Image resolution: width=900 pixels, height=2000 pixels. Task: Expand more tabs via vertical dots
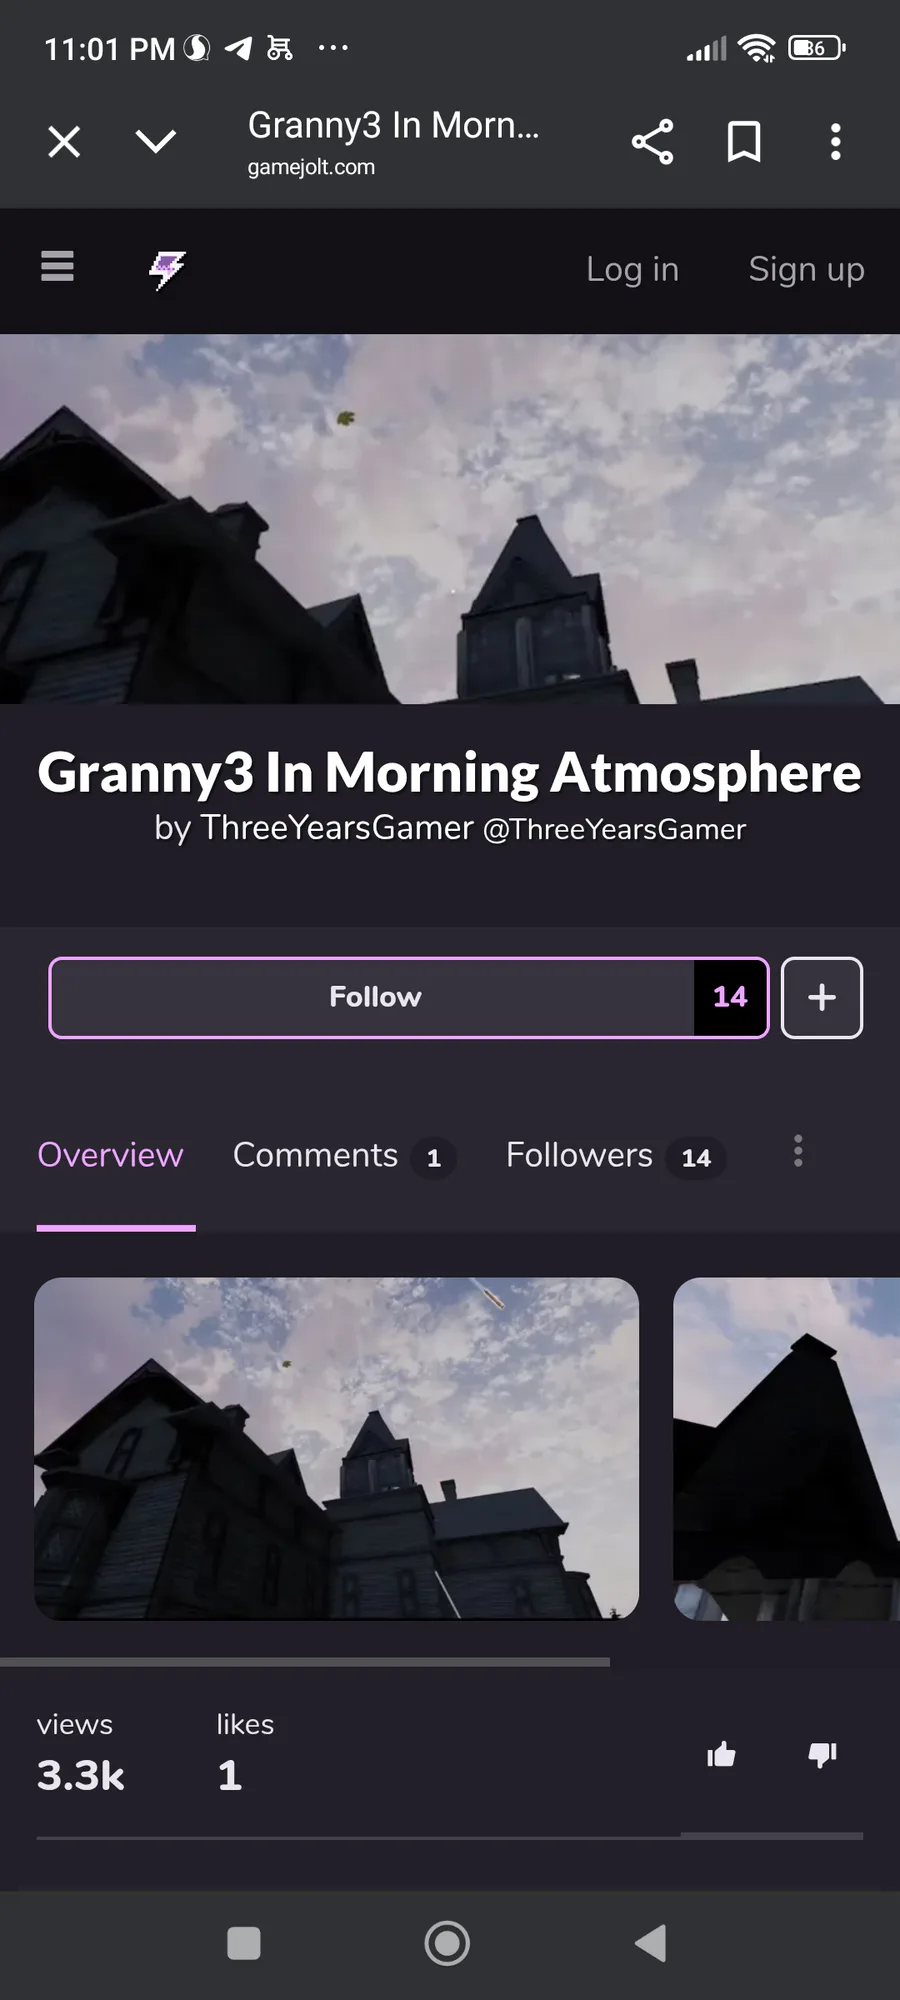[798, 1151]
